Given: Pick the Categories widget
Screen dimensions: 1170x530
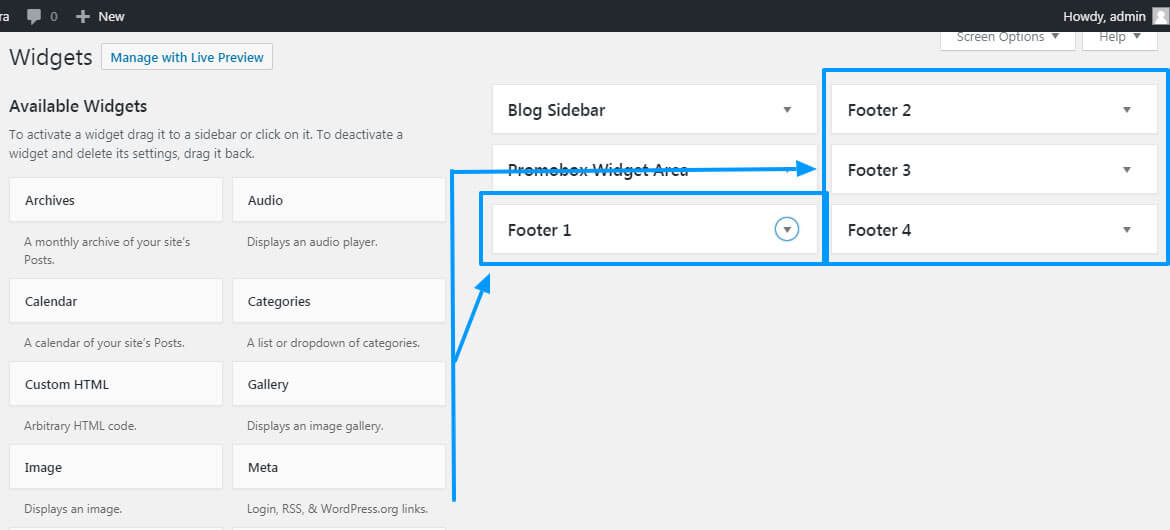Looking at the screenshot, I should click(x=339, y=301).
